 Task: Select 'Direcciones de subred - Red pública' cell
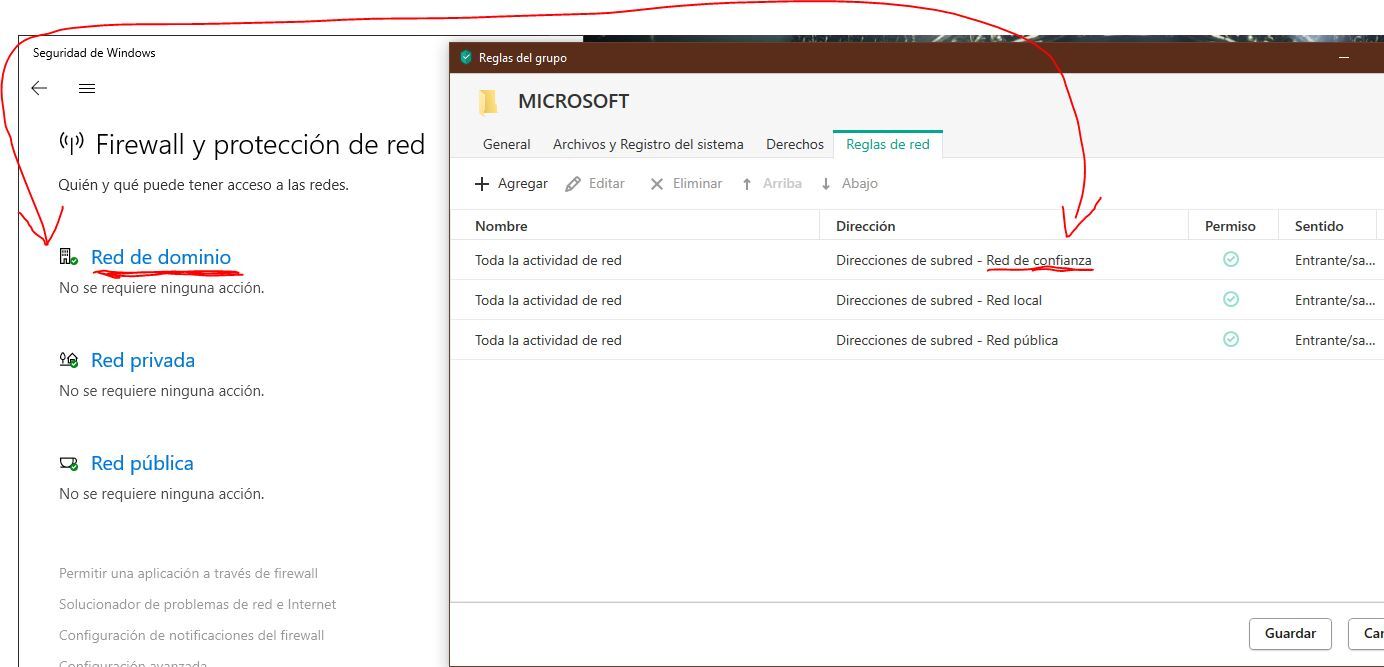(947, 340)
